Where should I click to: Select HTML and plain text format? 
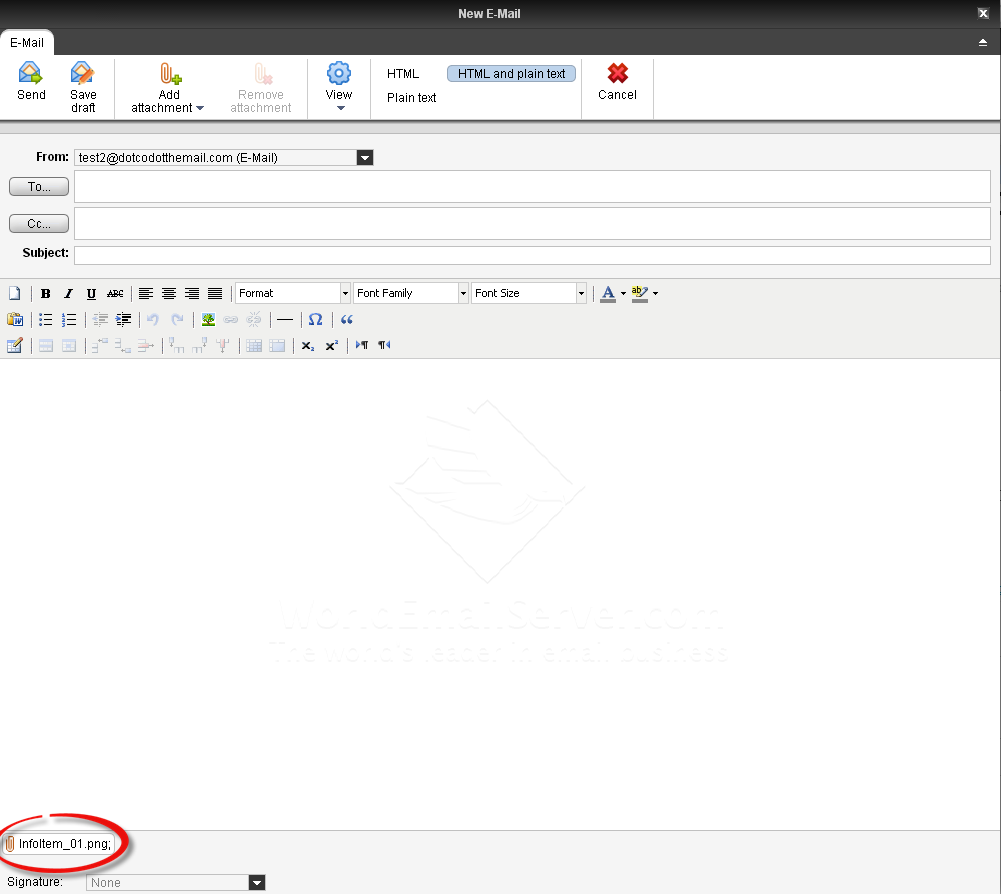[511, 73]
